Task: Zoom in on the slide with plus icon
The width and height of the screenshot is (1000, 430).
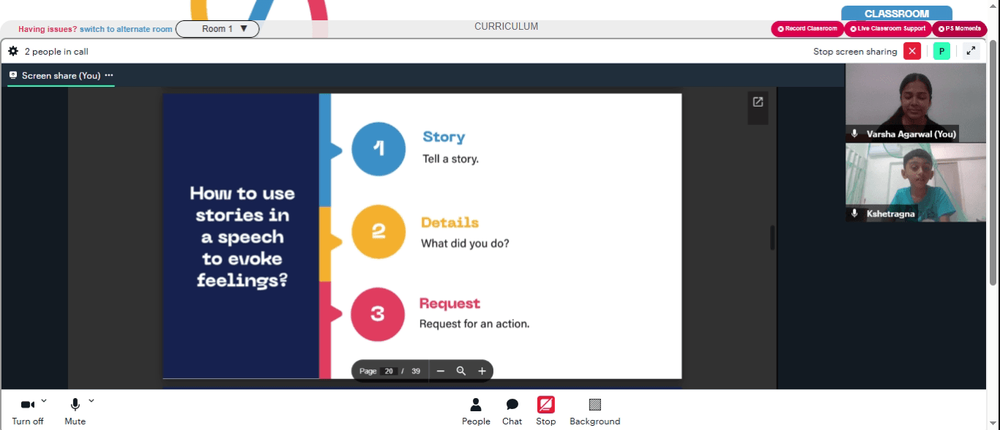Action: click(482, 371)
